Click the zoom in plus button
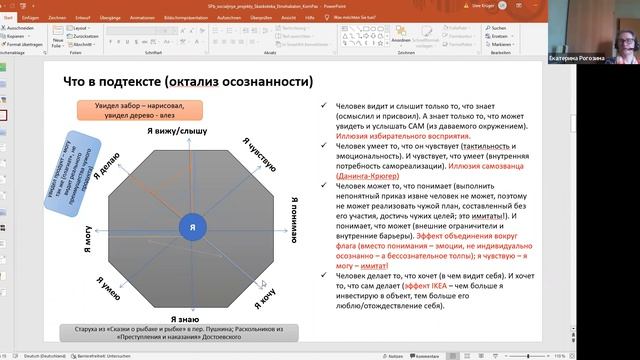 tap(548, 356)
